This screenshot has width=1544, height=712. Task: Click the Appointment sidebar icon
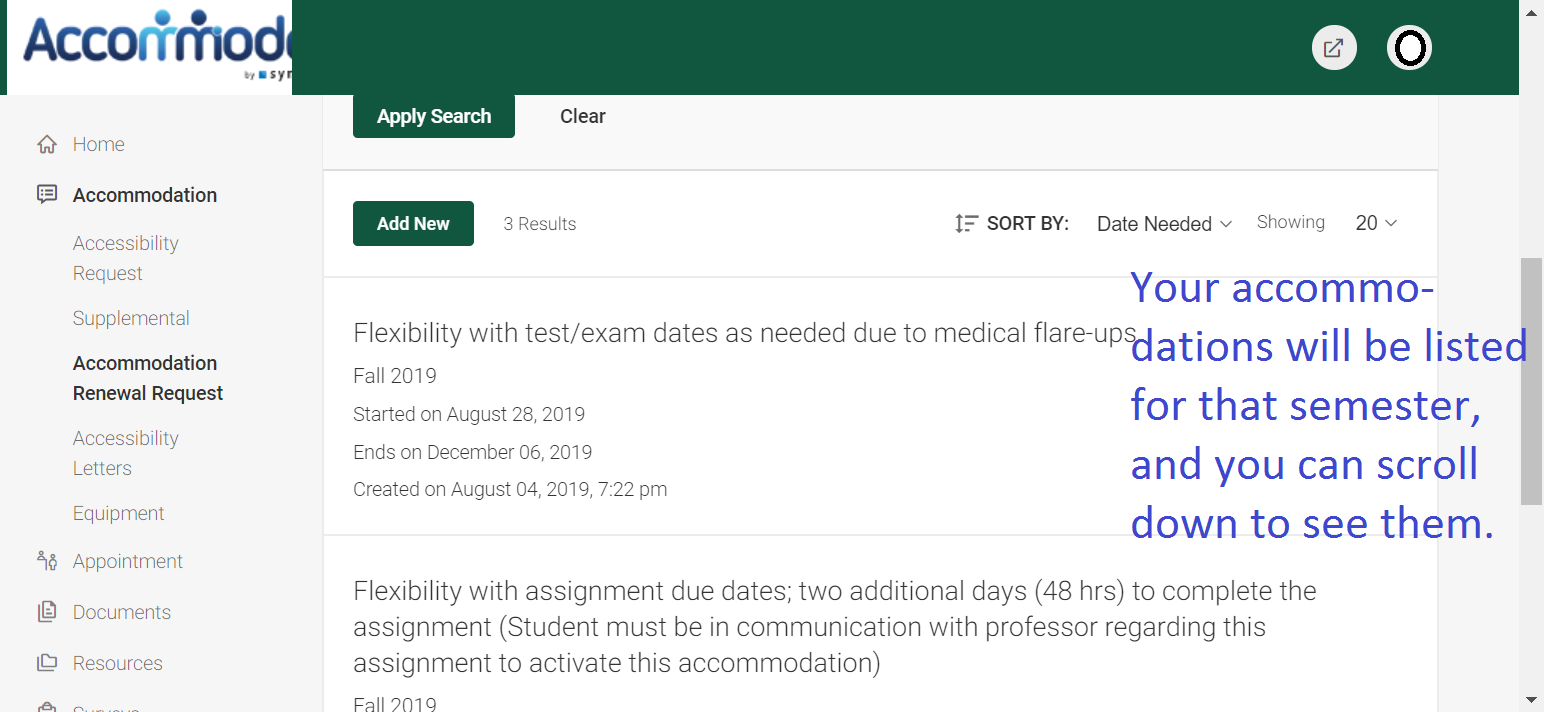[x=47, y=561]
